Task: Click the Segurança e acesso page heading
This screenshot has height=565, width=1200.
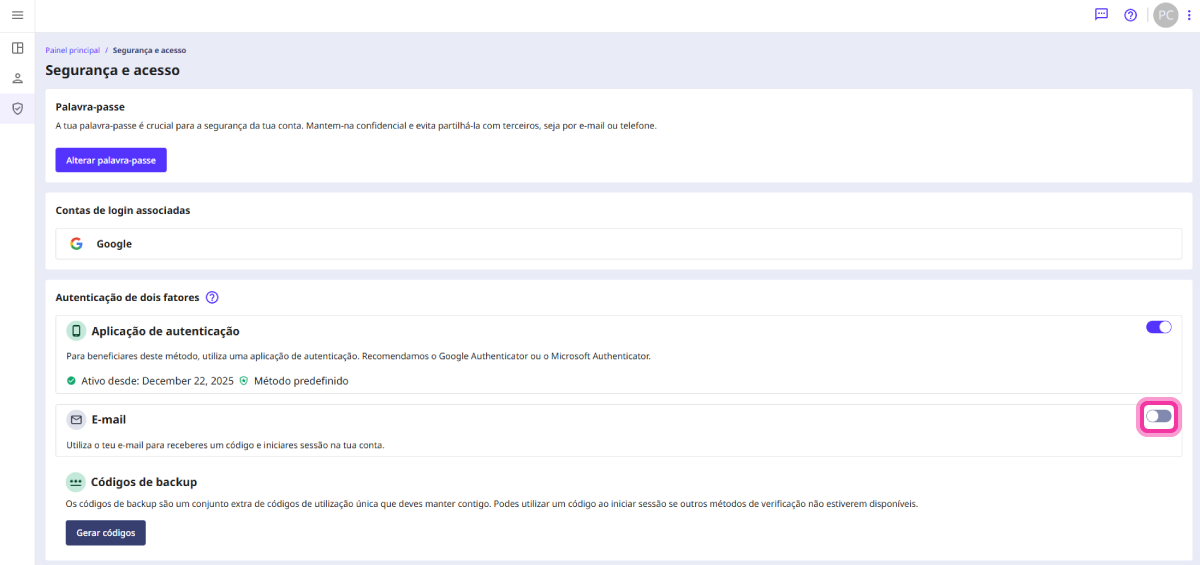Action: click(x=112, y=71)
